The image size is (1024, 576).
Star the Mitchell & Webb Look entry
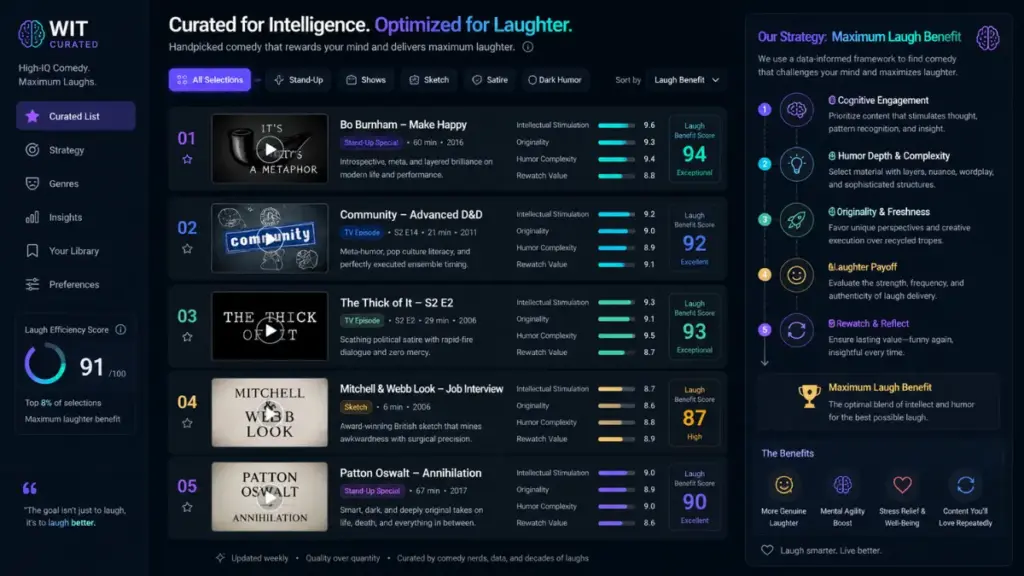click(187, 423)
